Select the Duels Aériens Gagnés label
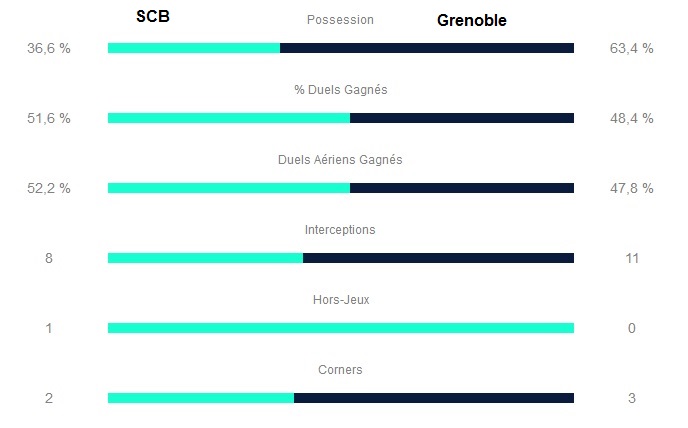 340,160
